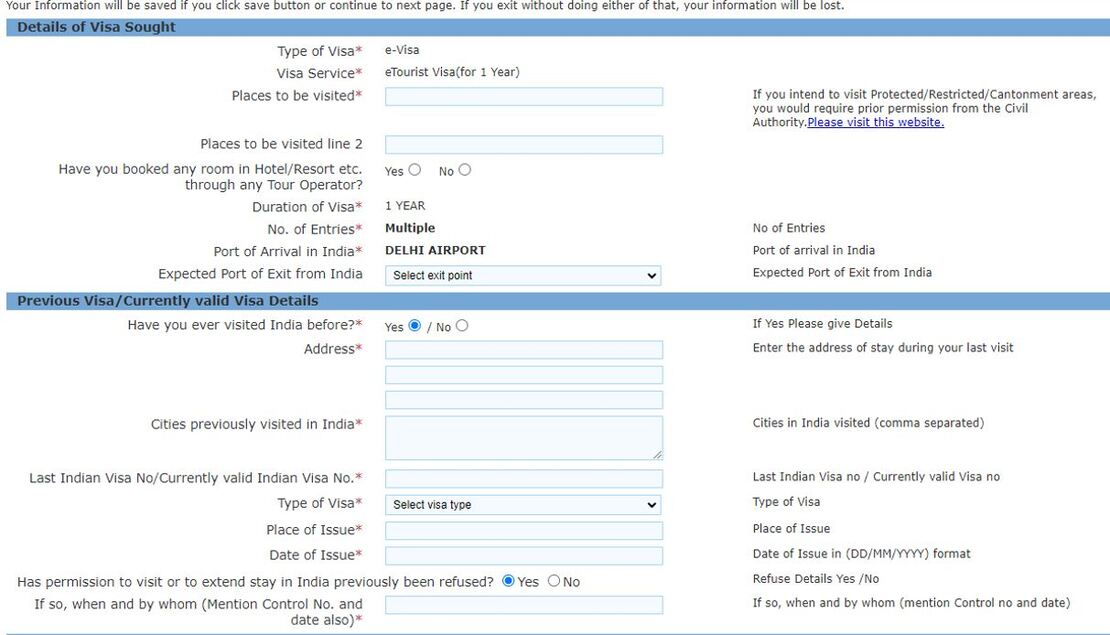Image resolution: width=1110 pixels, height=635 pixels.
Task: Open the Select visa type dropdown
Action: click(x=523, y=505)
